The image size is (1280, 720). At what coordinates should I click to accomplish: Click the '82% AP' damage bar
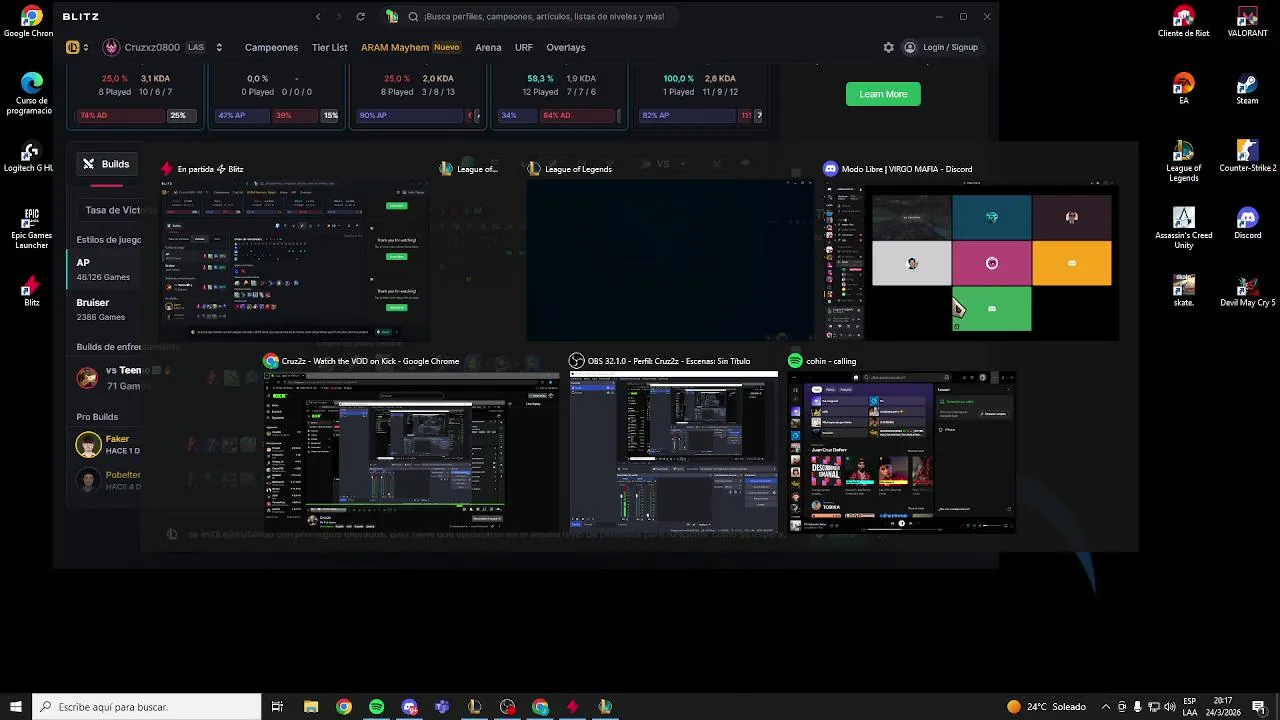(x=688, y=115)
